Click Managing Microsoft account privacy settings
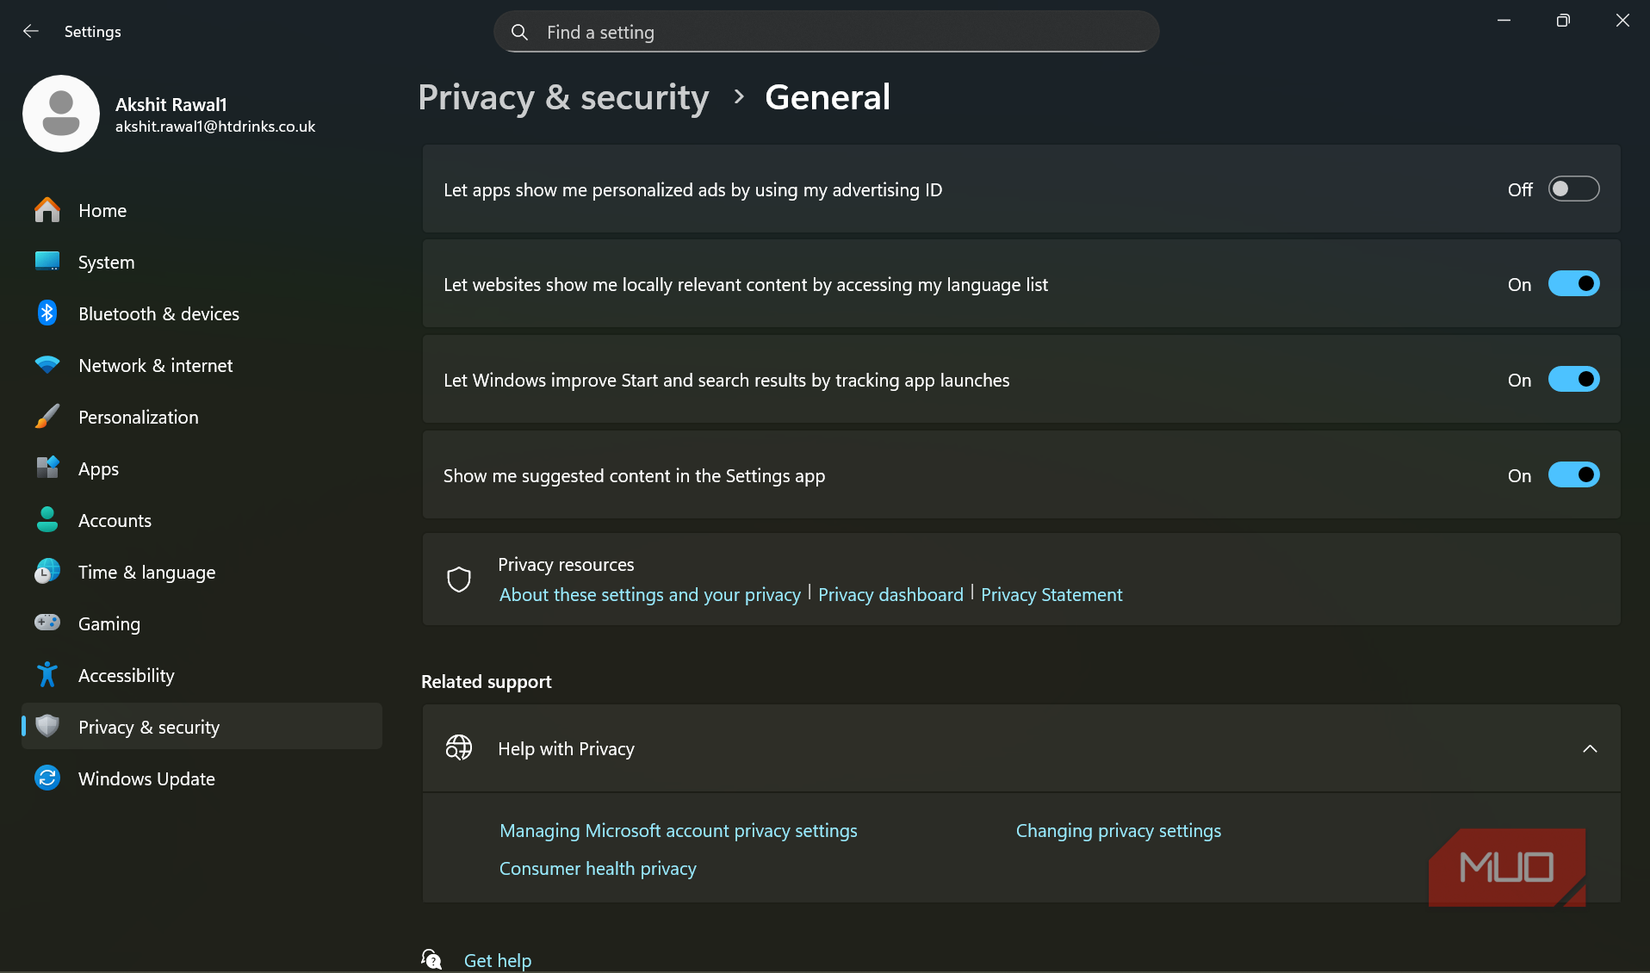Screen dimensions: 1650x973 (678, 830)
